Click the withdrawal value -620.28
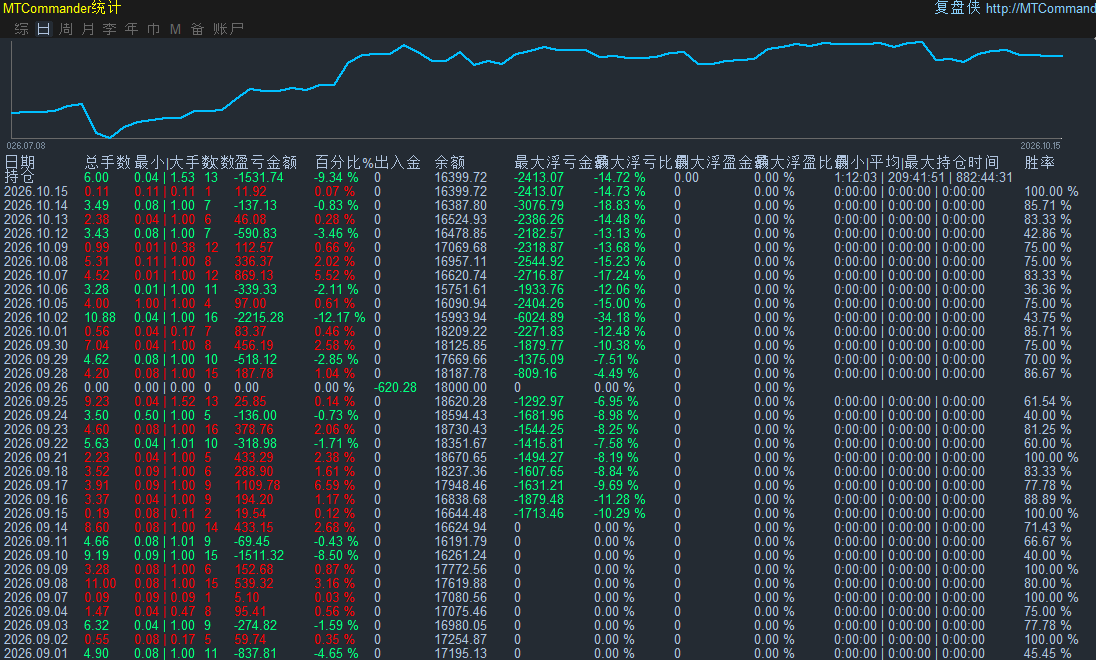 tap(395, 387)
